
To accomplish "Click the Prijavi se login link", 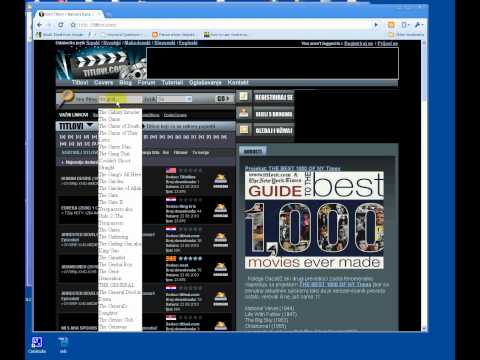I will pos(388,43).
